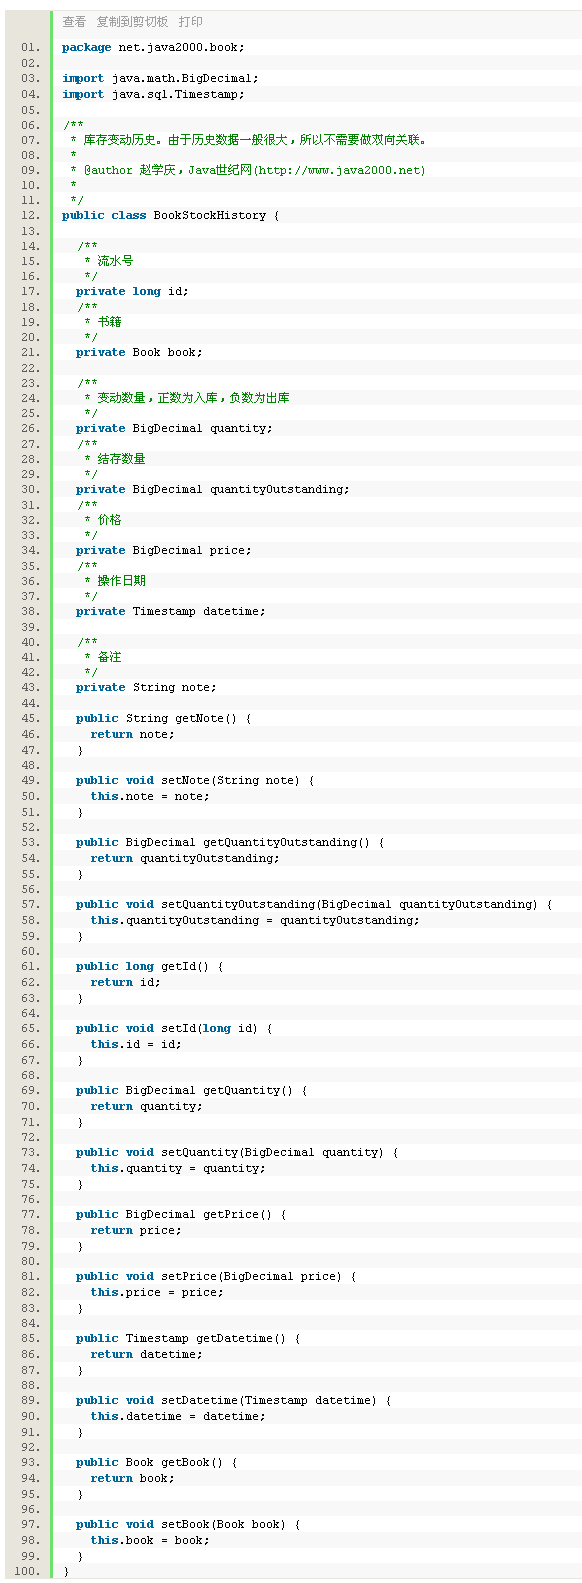Click the 'public Book getBook() {' line
582x1583 pixels.
click(157, 1462)
